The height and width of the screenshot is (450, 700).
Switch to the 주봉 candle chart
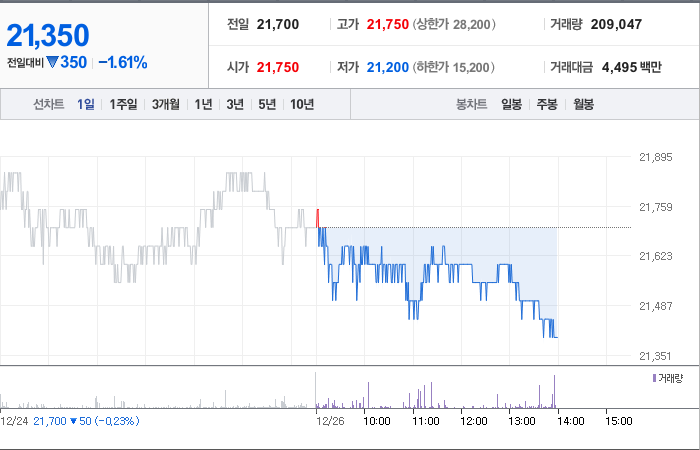click(546, 104)
